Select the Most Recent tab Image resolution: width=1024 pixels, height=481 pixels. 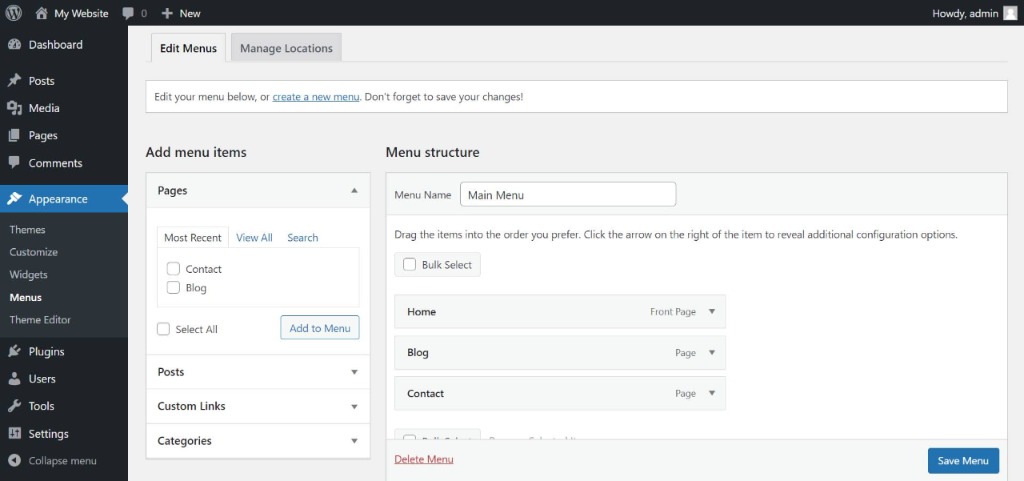point(193,238)
